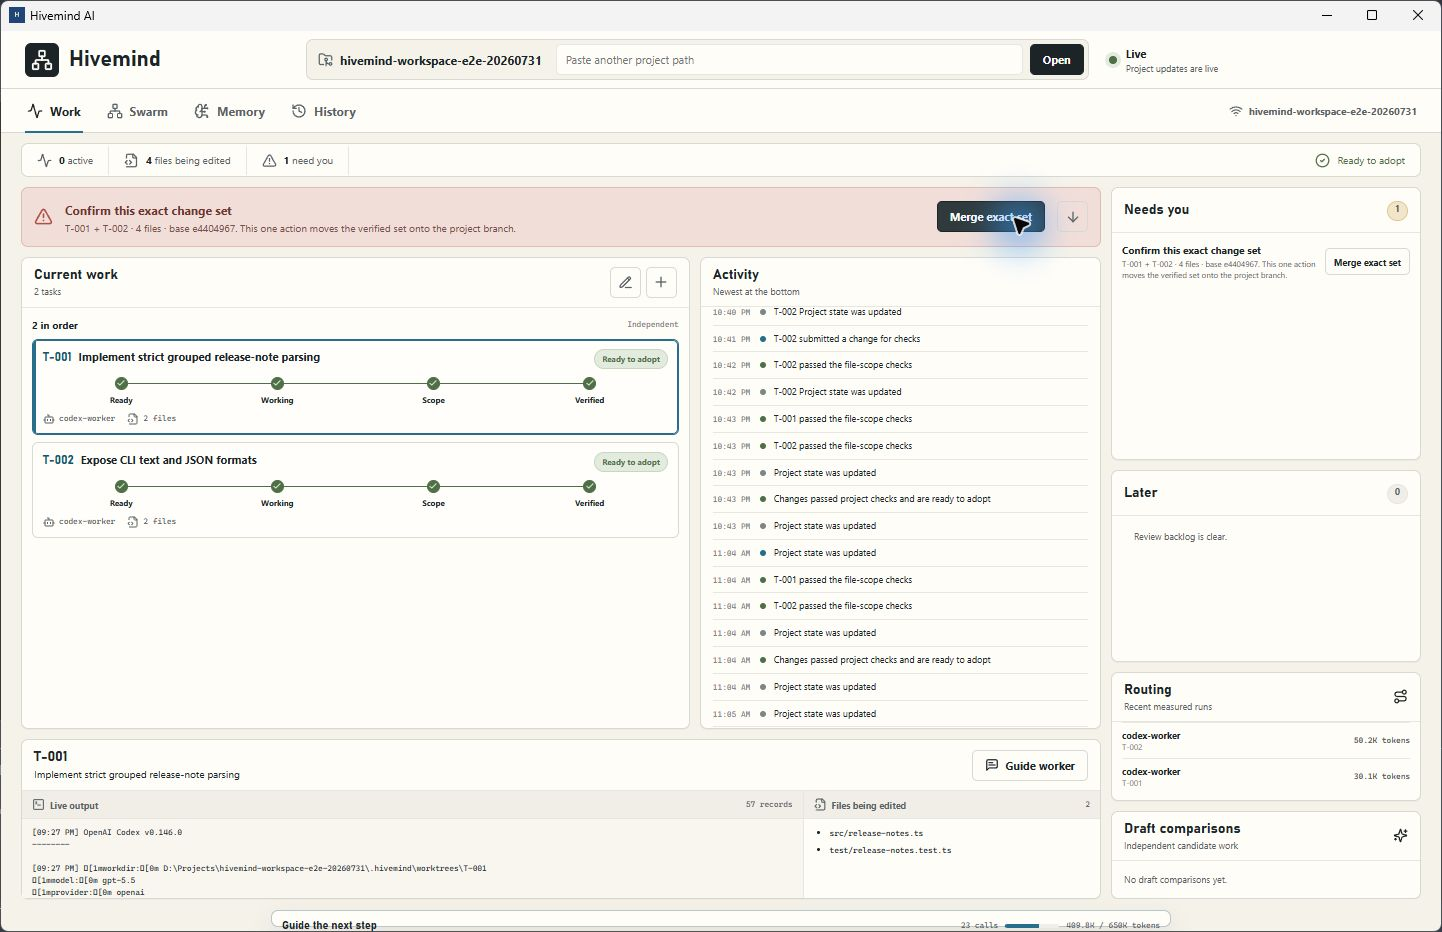Click codex-worker T-001 routing row
The height and width of the screenshot is (932, 1442).
[1265, 777]
